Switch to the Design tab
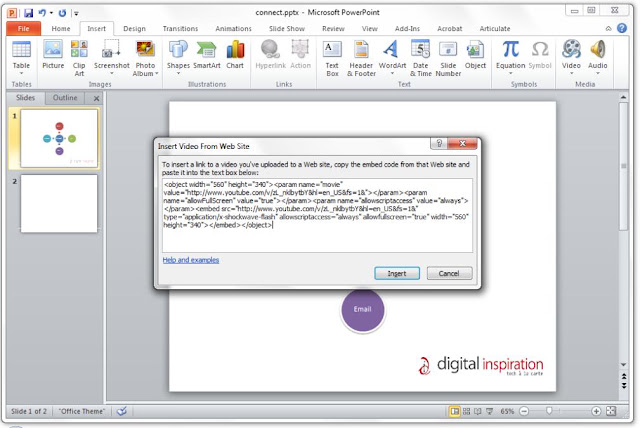Viewport: 640px width, 428px height. pos(134,29)
